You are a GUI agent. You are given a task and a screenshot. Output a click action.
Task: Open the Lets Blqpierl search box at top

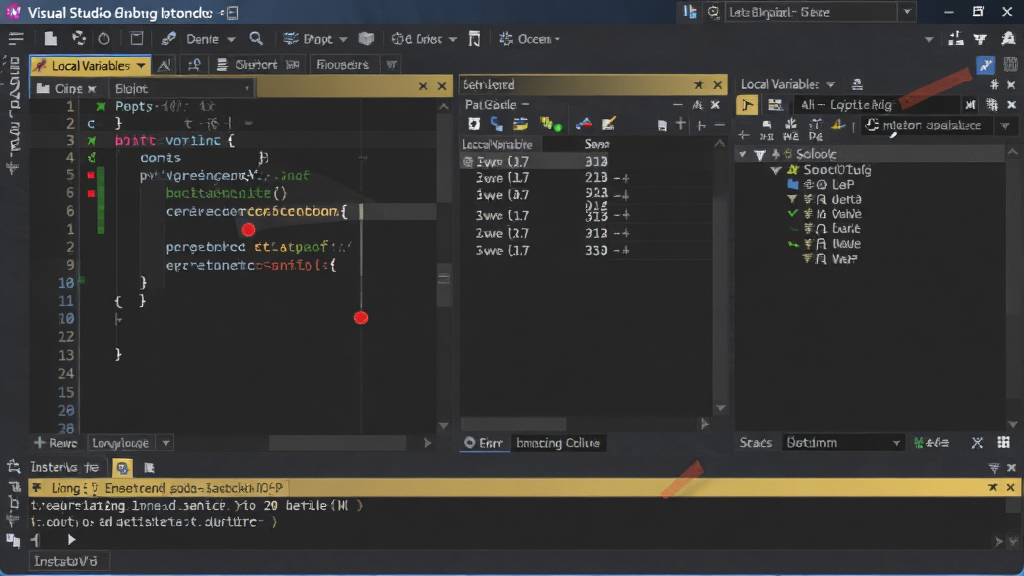[x=810, y=12]
